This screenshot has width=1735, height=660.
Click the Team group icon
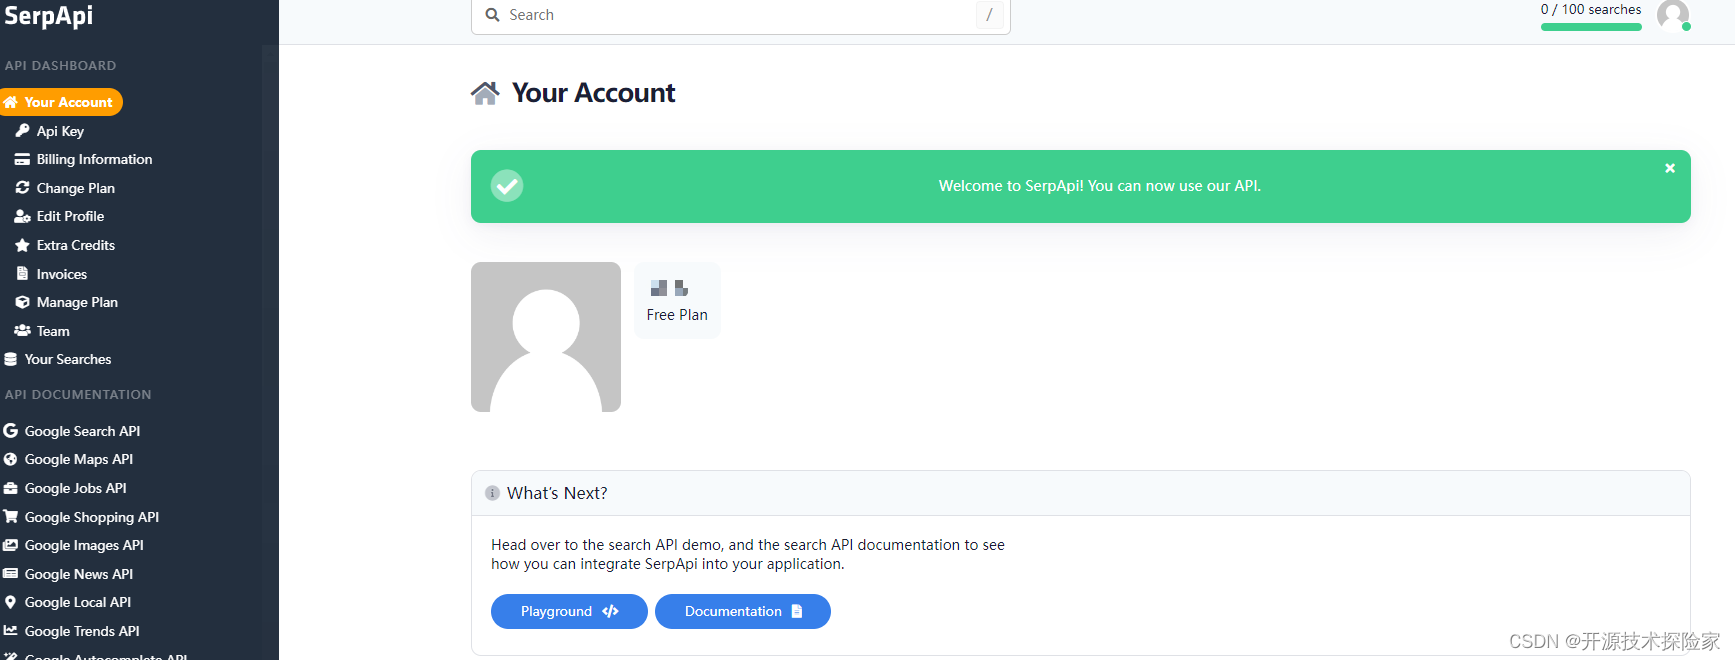22,331
